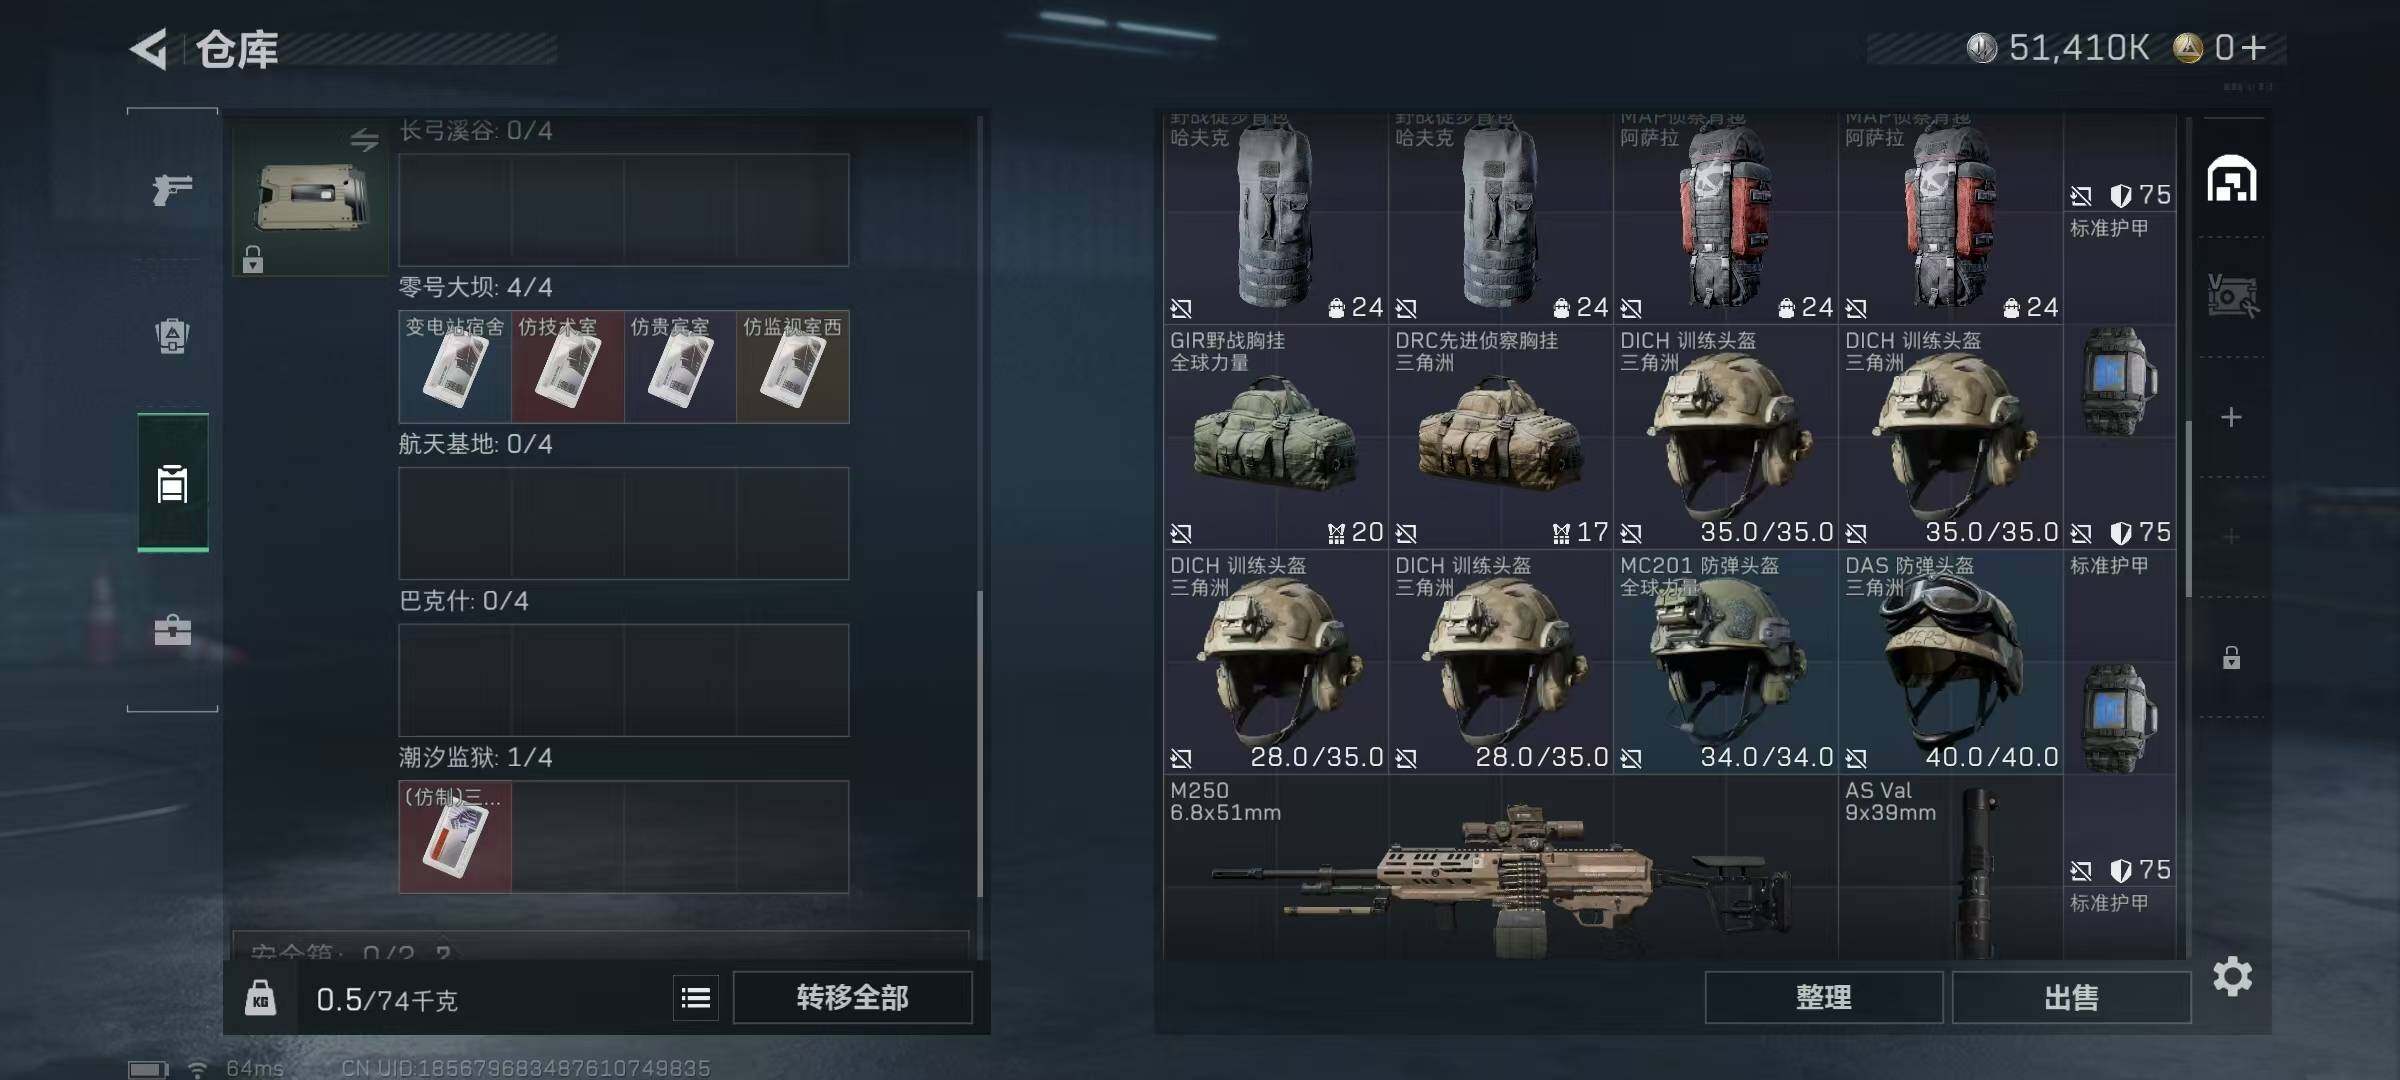2400x1080 pixels.
Task: Open the ticket storage tab icon
Action: click(2231, 296)
